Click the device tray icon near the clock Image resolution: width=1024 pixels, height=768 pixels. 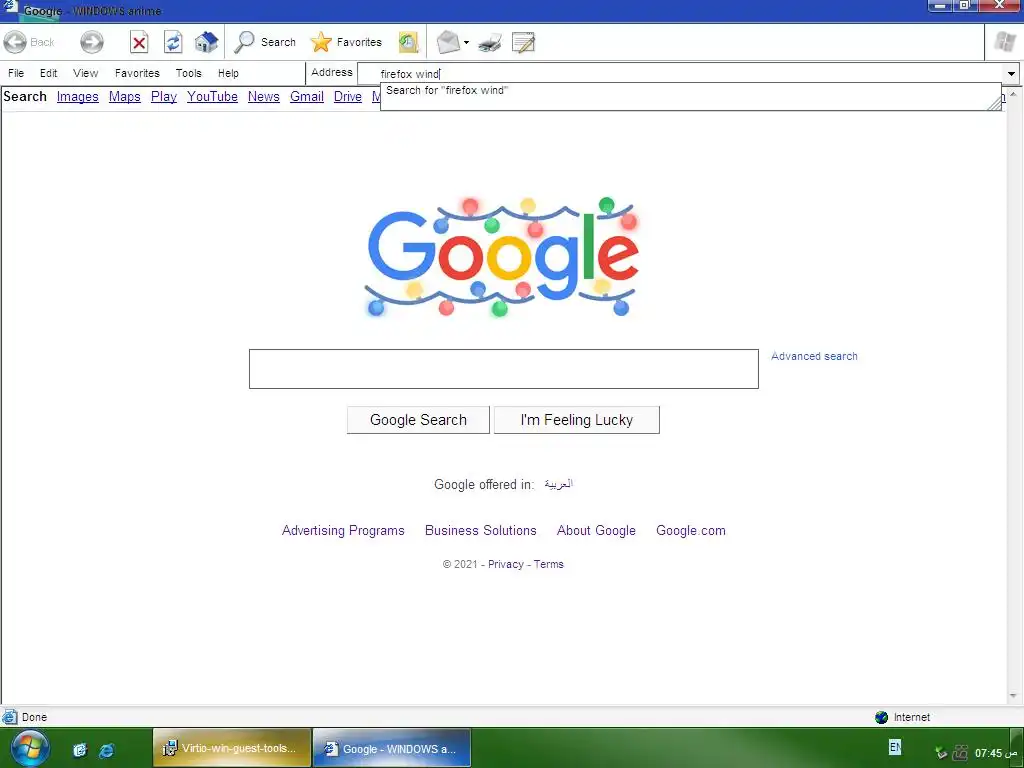tap(960, 752)
